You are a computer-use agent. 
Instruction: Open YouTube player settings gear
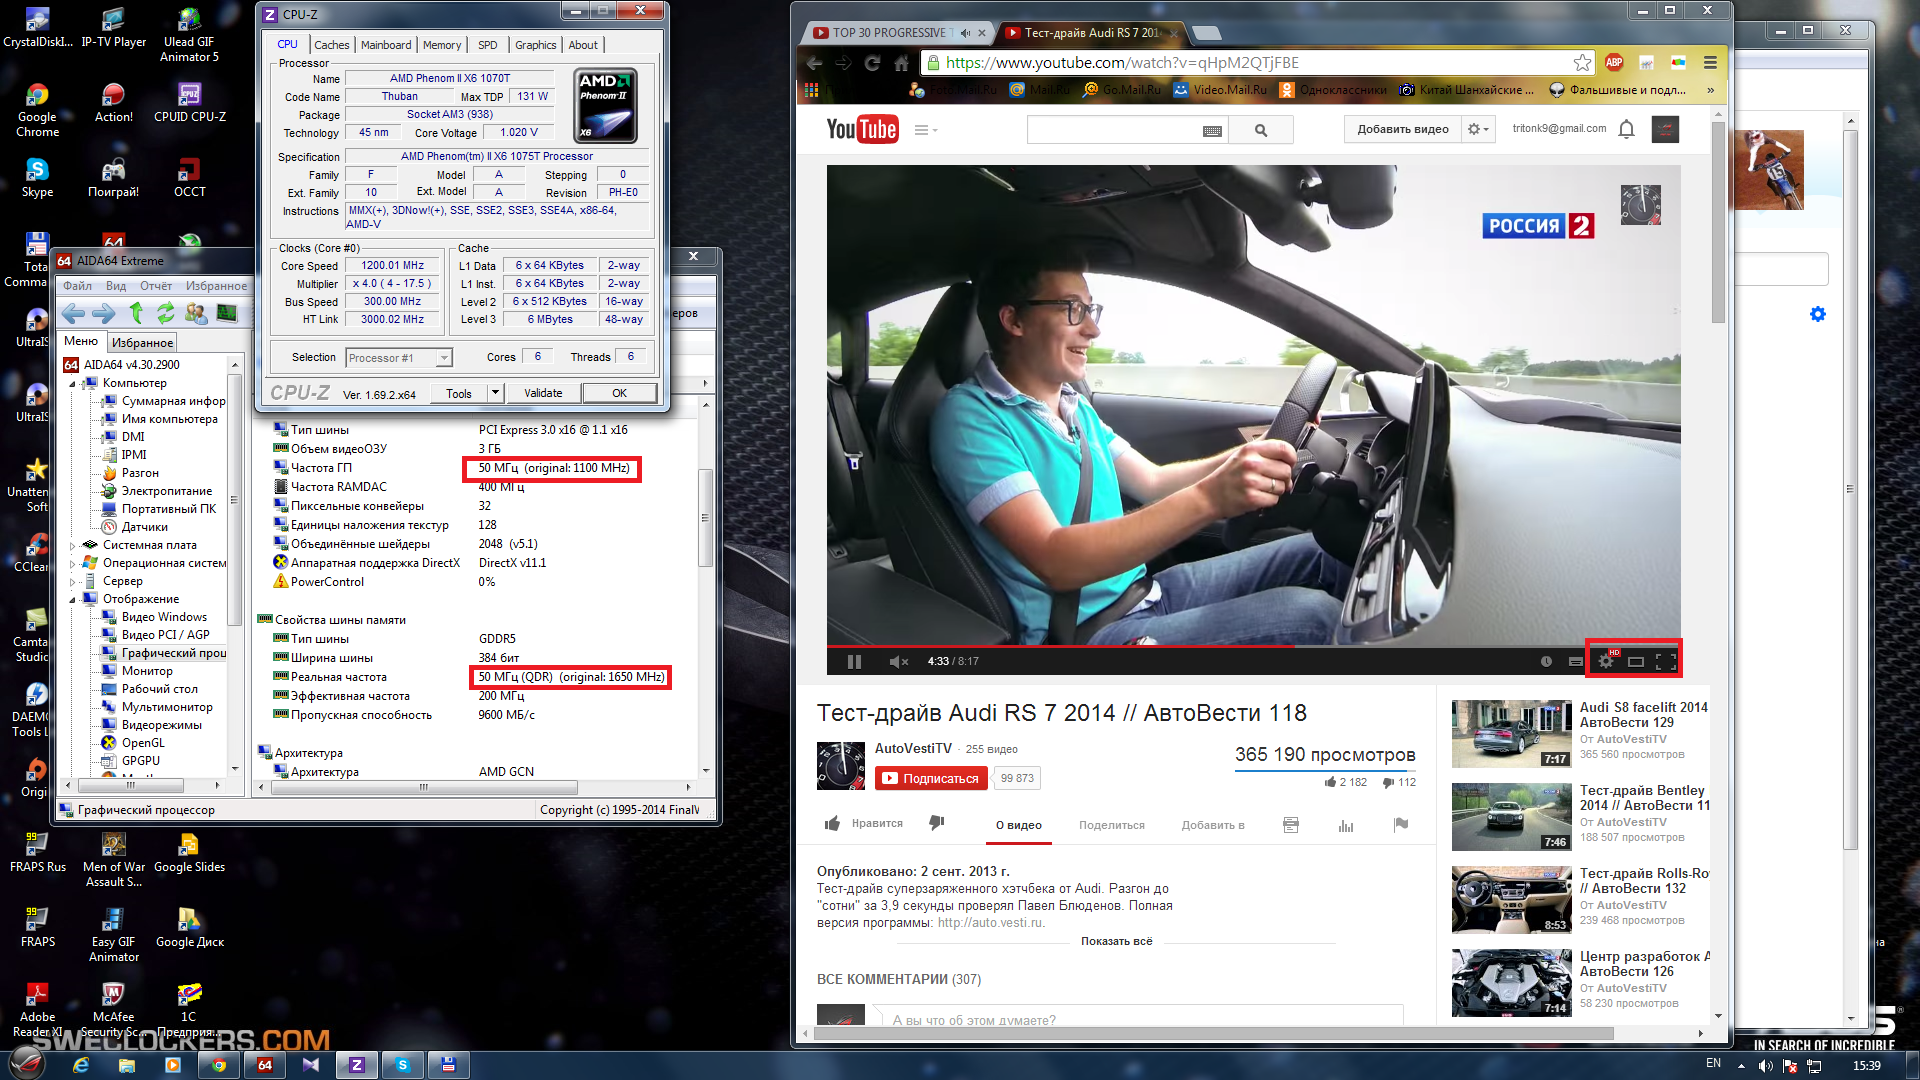1606,661
